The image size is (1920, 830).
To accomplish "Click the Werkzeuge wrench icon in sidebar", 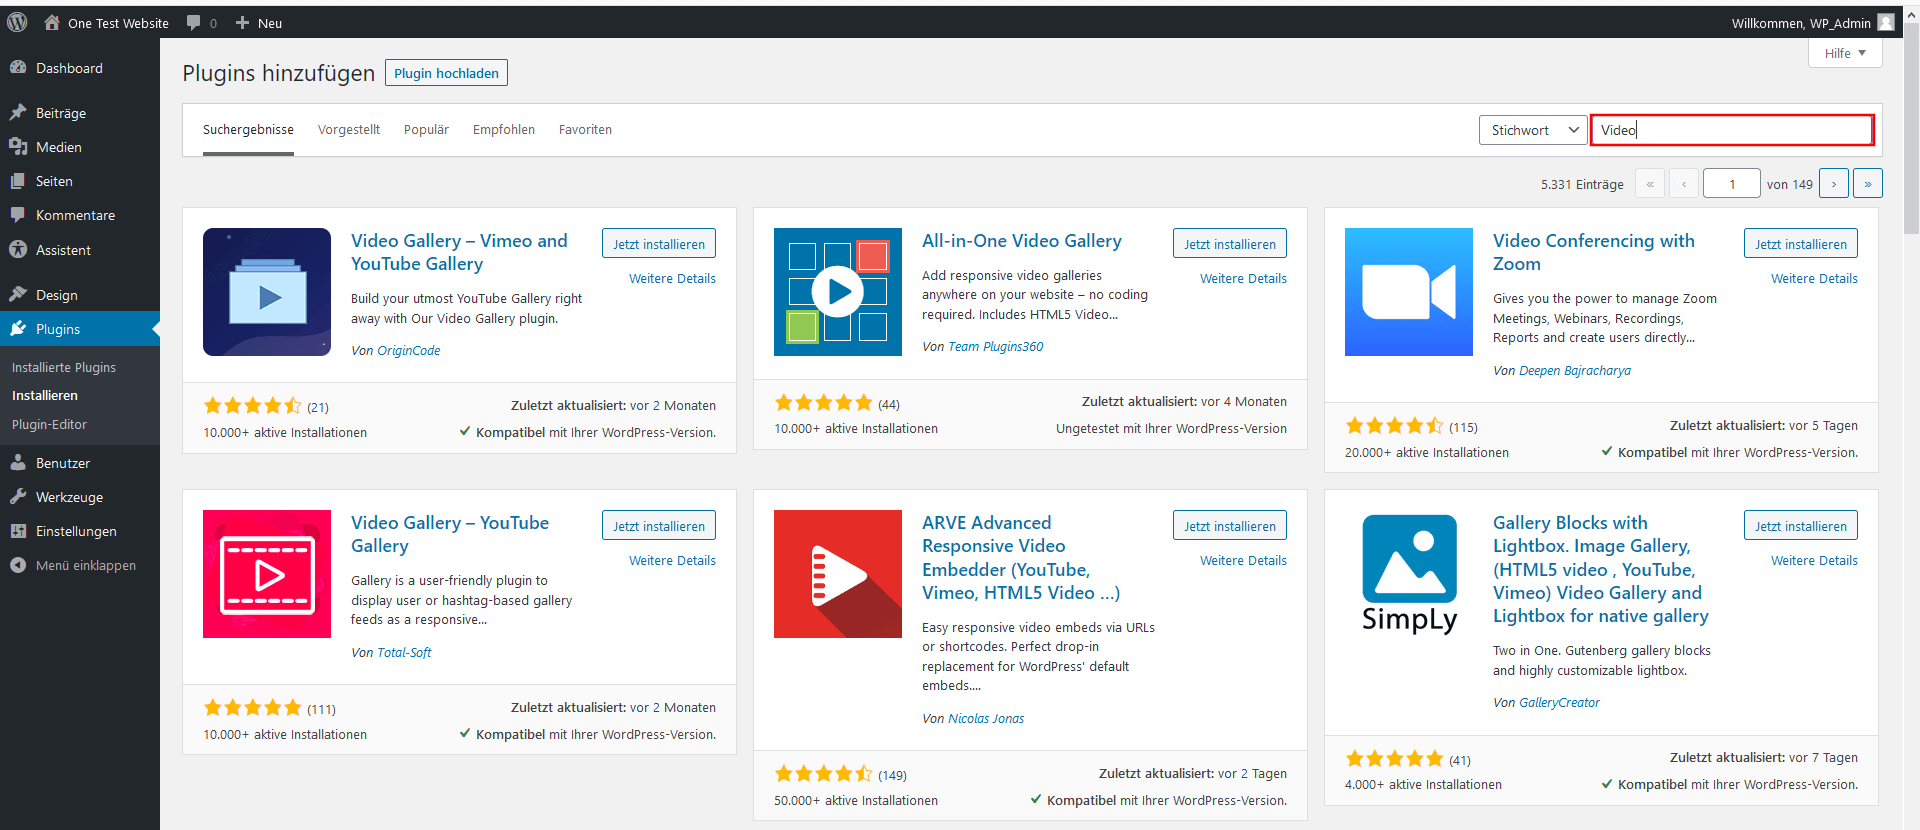I will coord(18,496).
